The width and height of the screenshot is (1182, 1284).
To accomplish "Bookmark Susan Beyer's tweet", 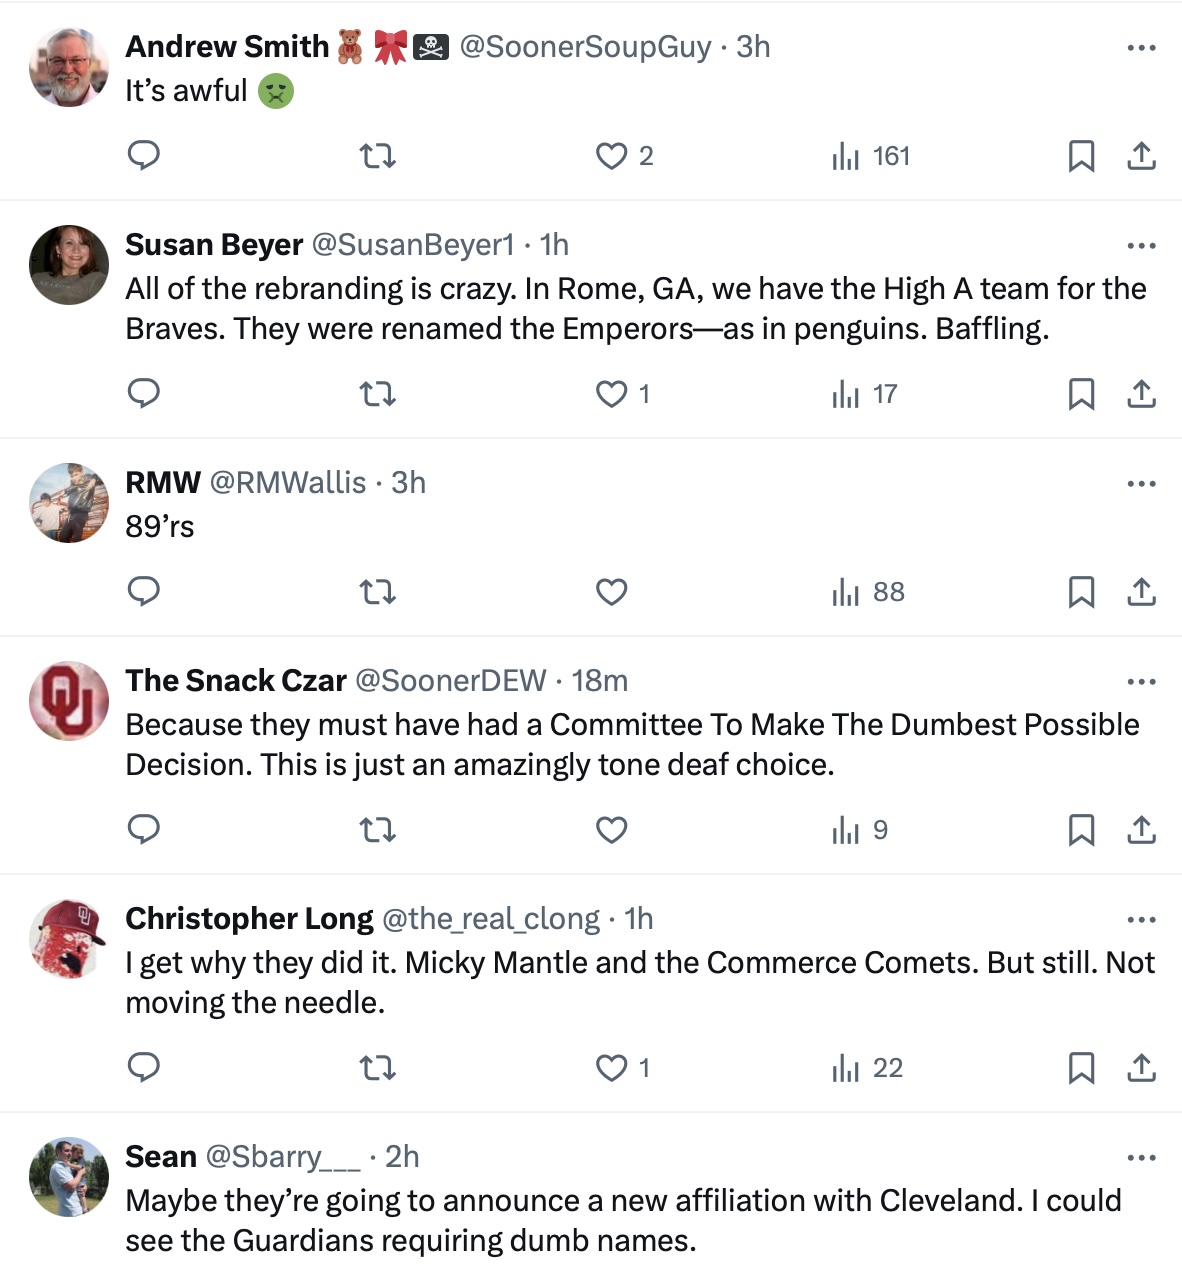I will [1081, 394].
